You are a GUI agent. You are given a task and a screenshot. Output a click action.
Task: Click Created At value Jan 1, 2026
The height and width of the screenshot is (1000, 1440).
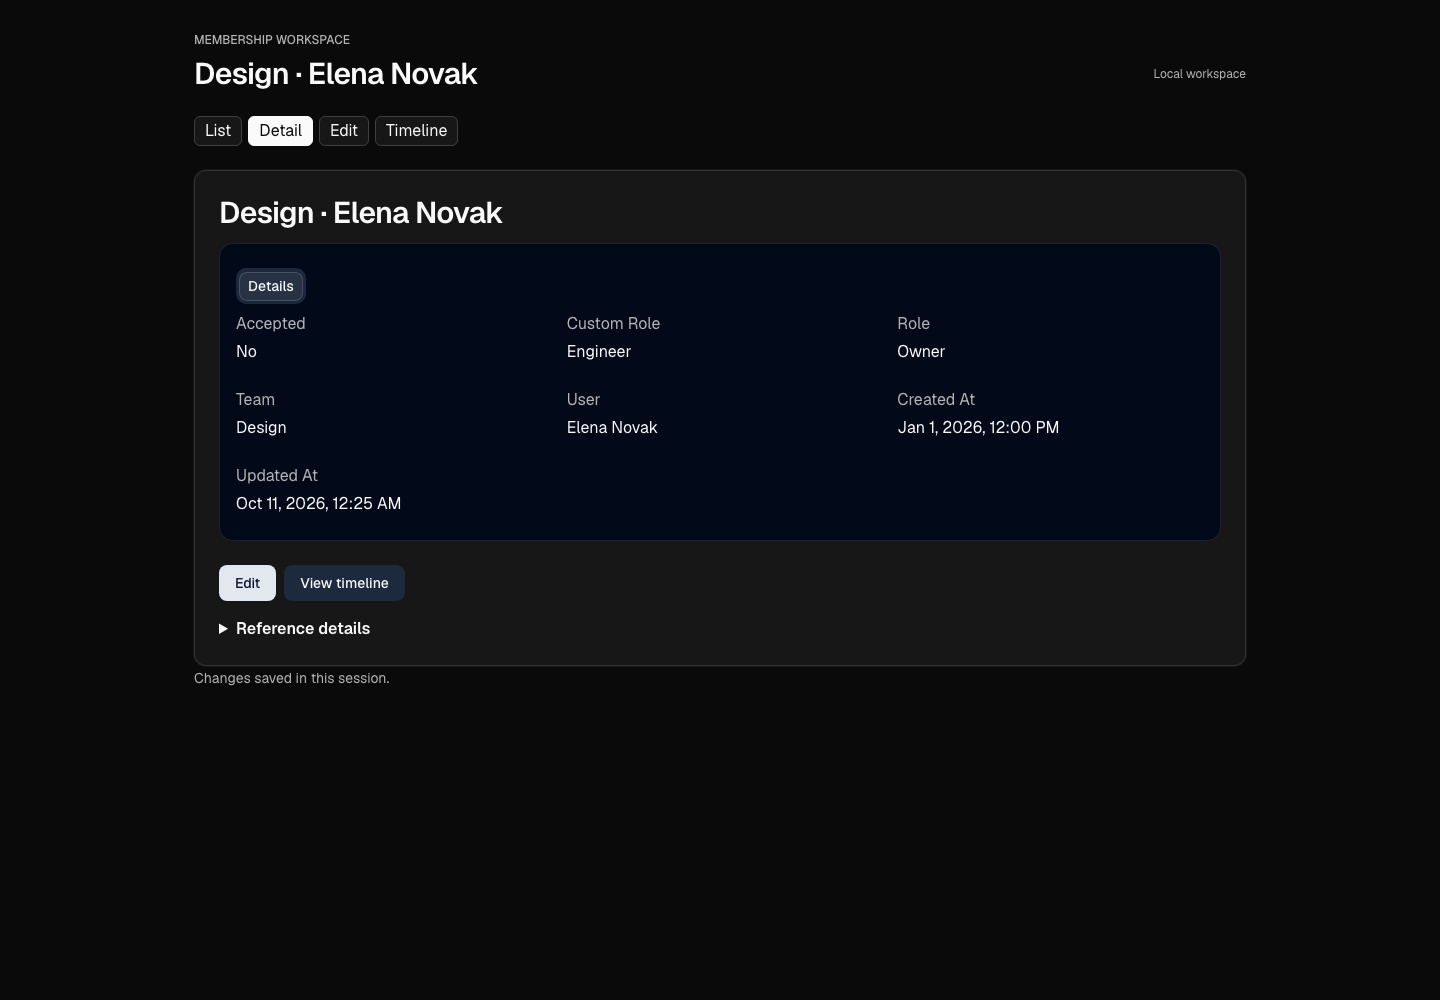(x=978, y=428)
